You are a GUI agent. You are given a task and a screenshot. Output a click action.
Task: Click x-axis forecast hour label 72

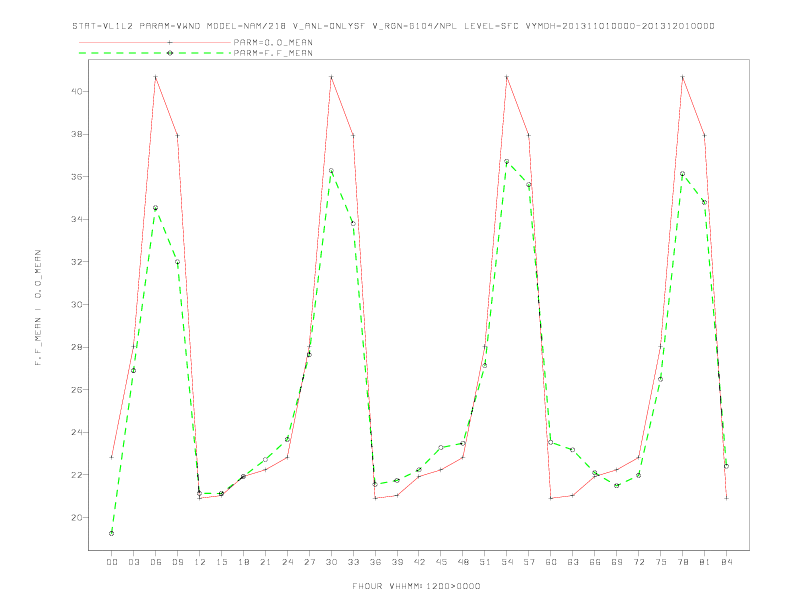[x=638, y=562]
